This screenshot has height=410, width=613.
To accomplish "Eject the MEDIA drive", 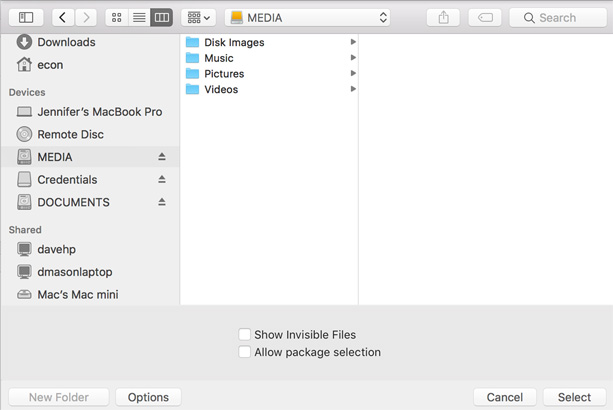I will pyautogui.click(x=162, y=157).
